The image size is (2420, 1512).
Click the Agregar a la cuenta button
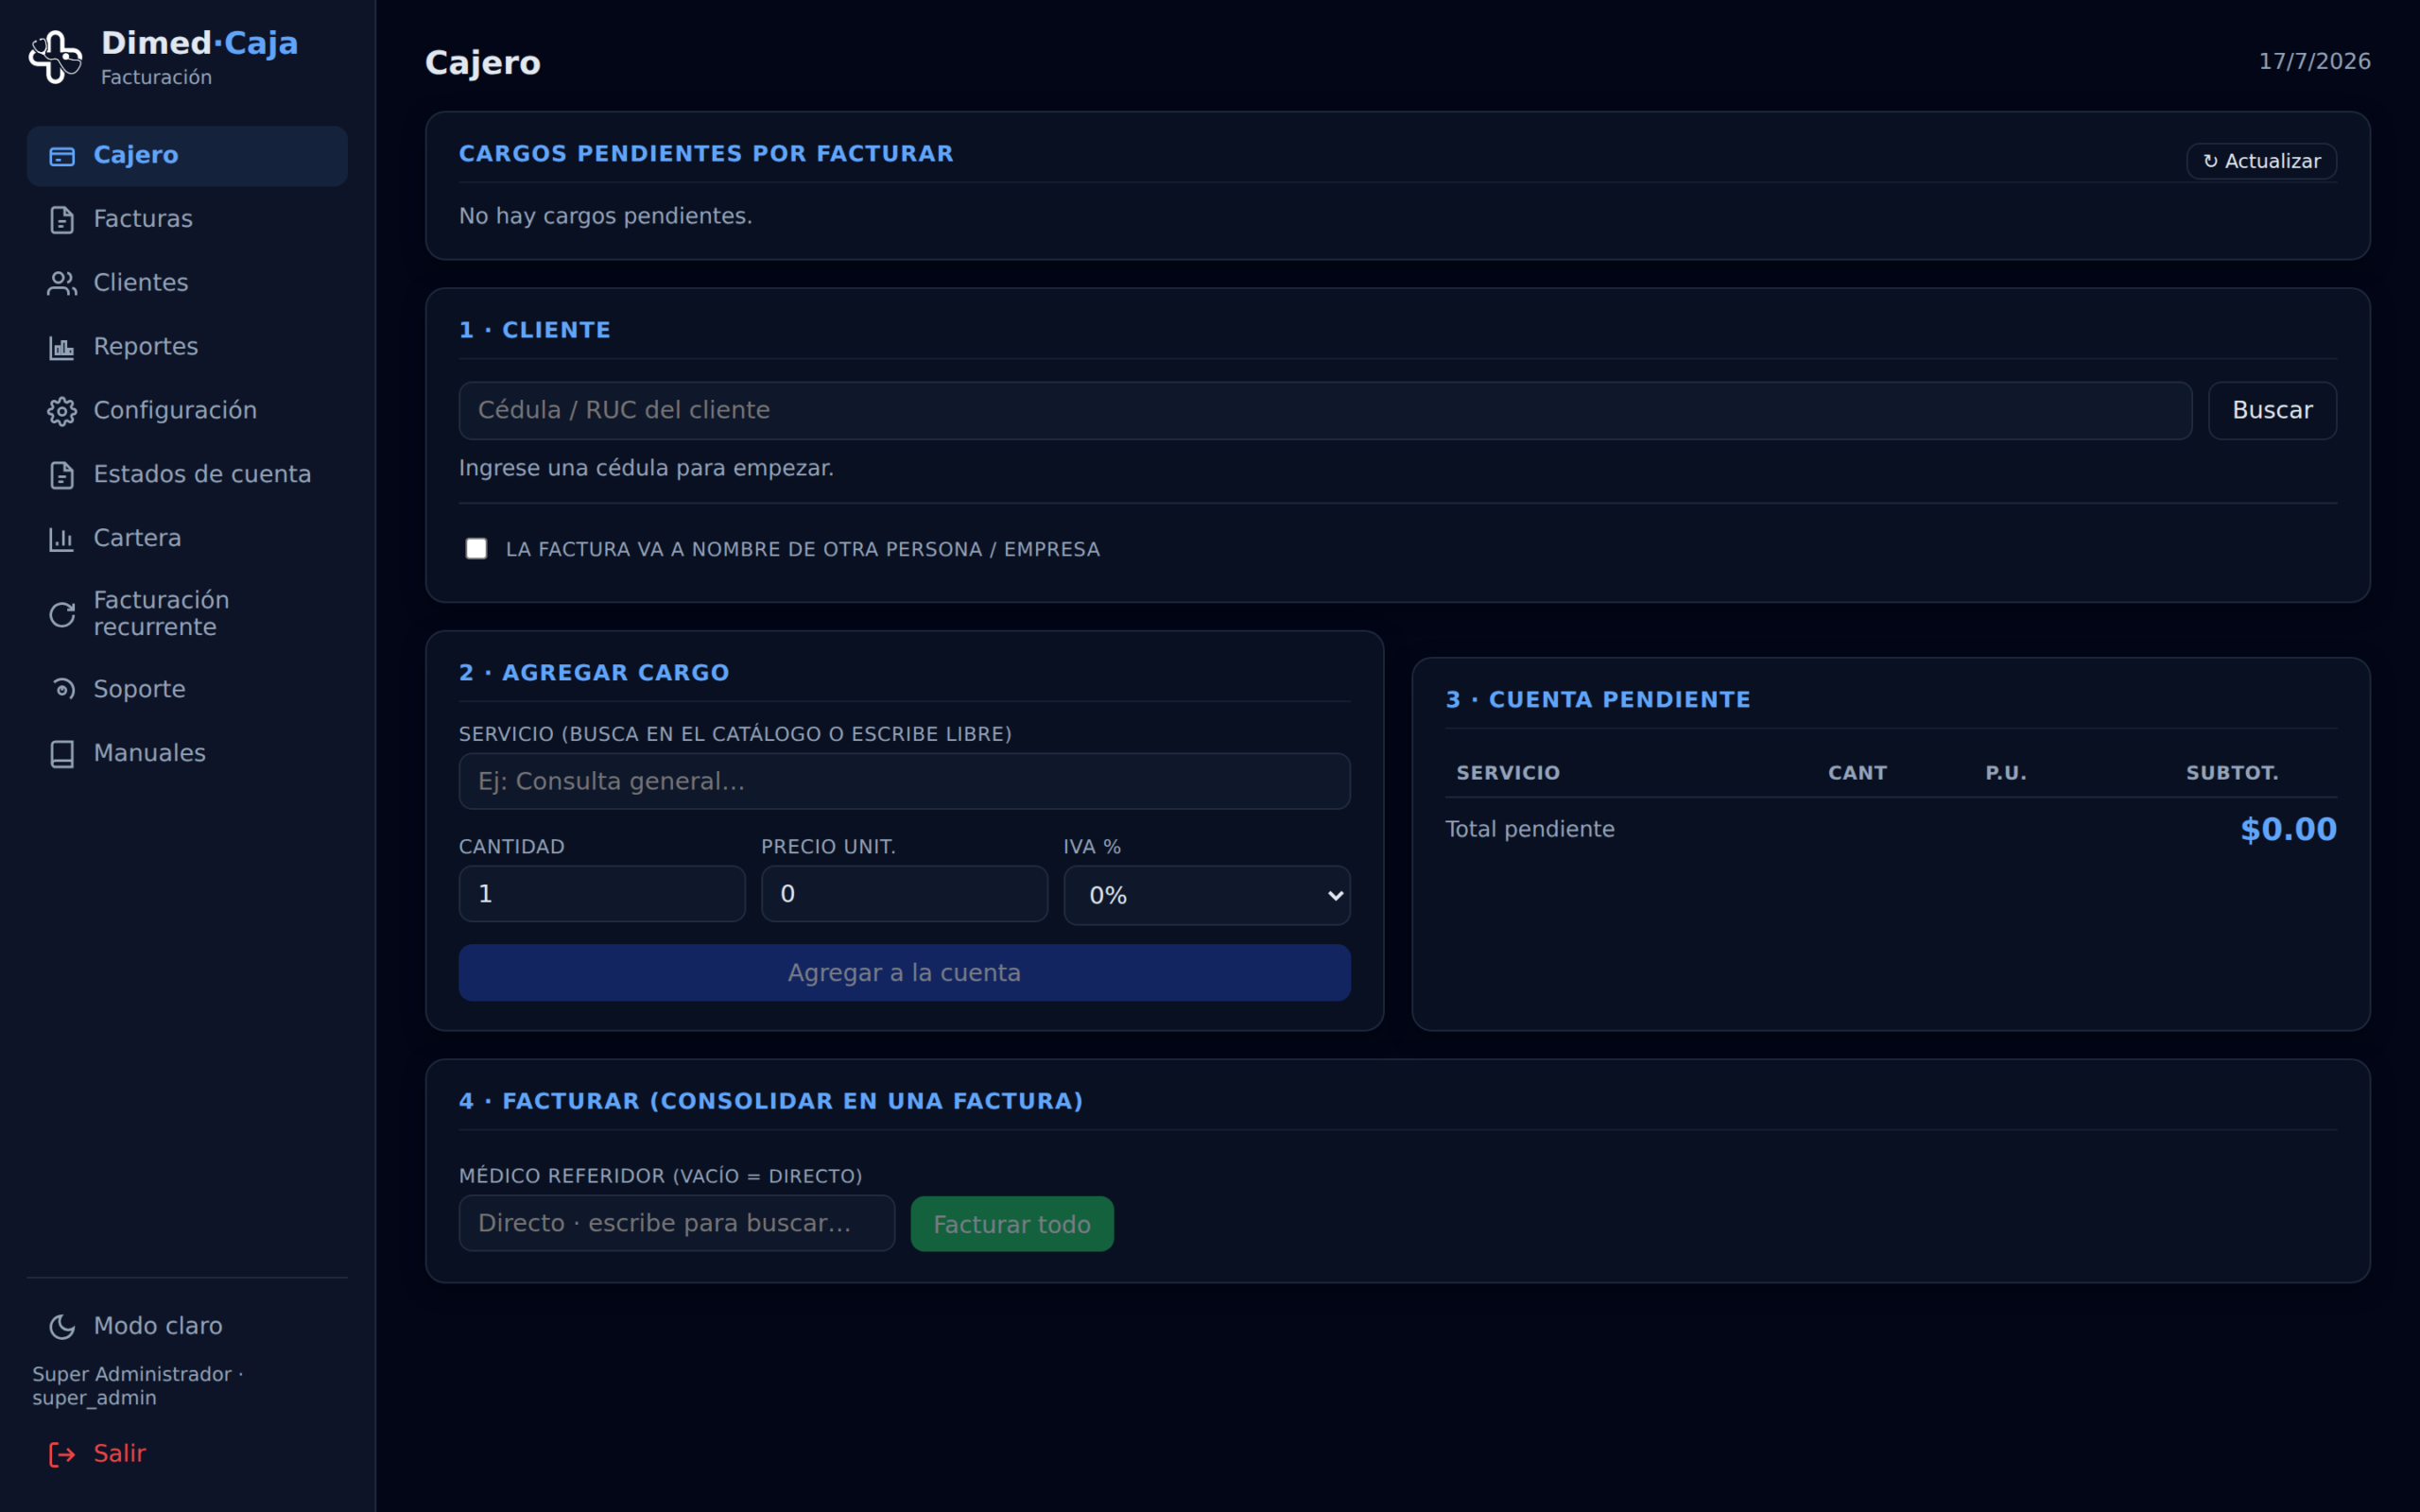pyautogui.click(x=904, y=973)
